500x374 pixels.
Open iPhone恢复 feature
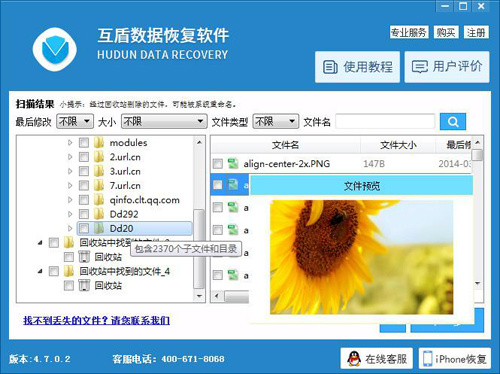455,359
